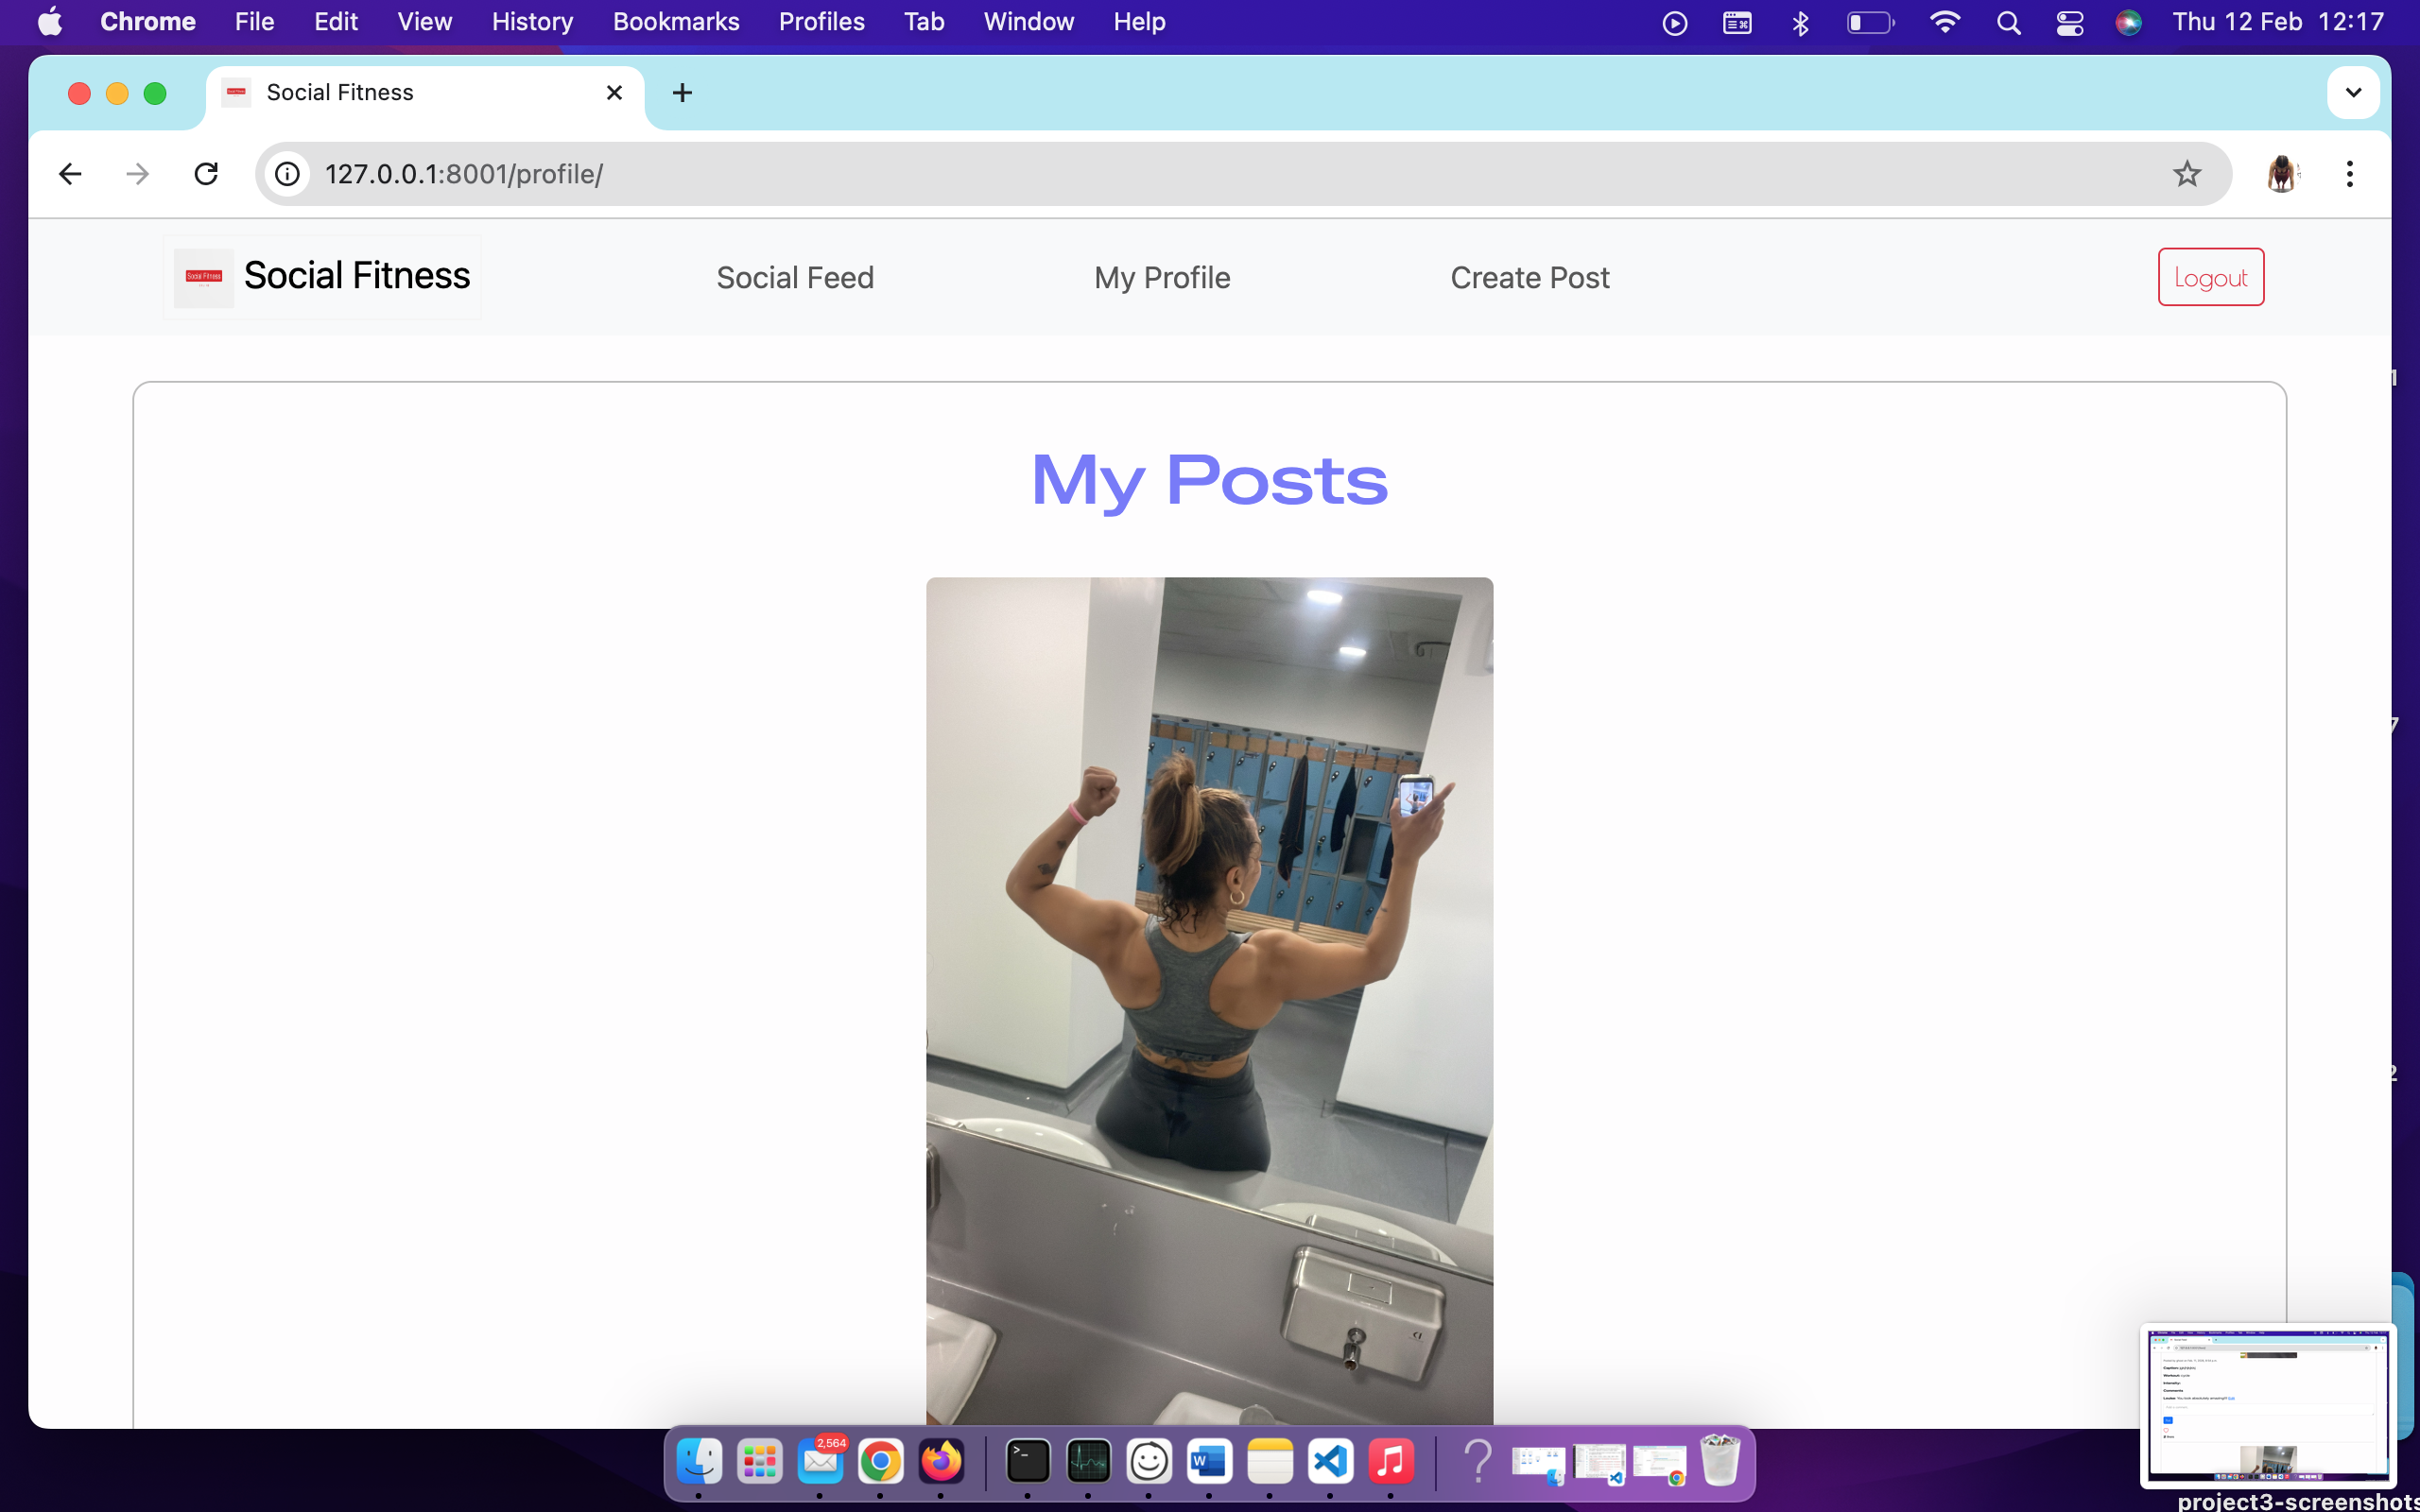View site information next to the URL
This screenshot has width=2420, height=1512.
(x=287, y=173)
